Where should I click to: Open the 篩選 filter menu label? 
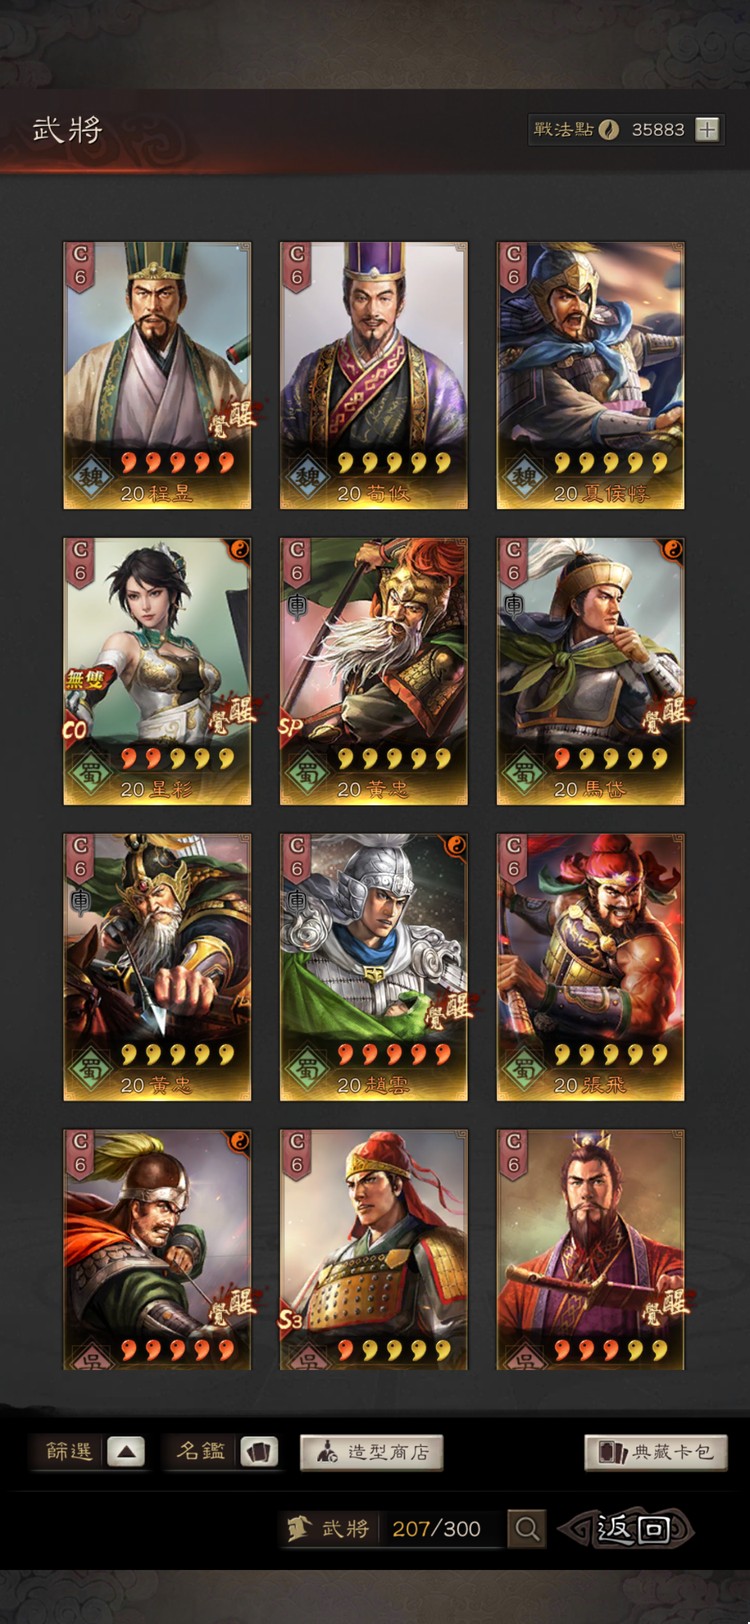[69, 1452]
